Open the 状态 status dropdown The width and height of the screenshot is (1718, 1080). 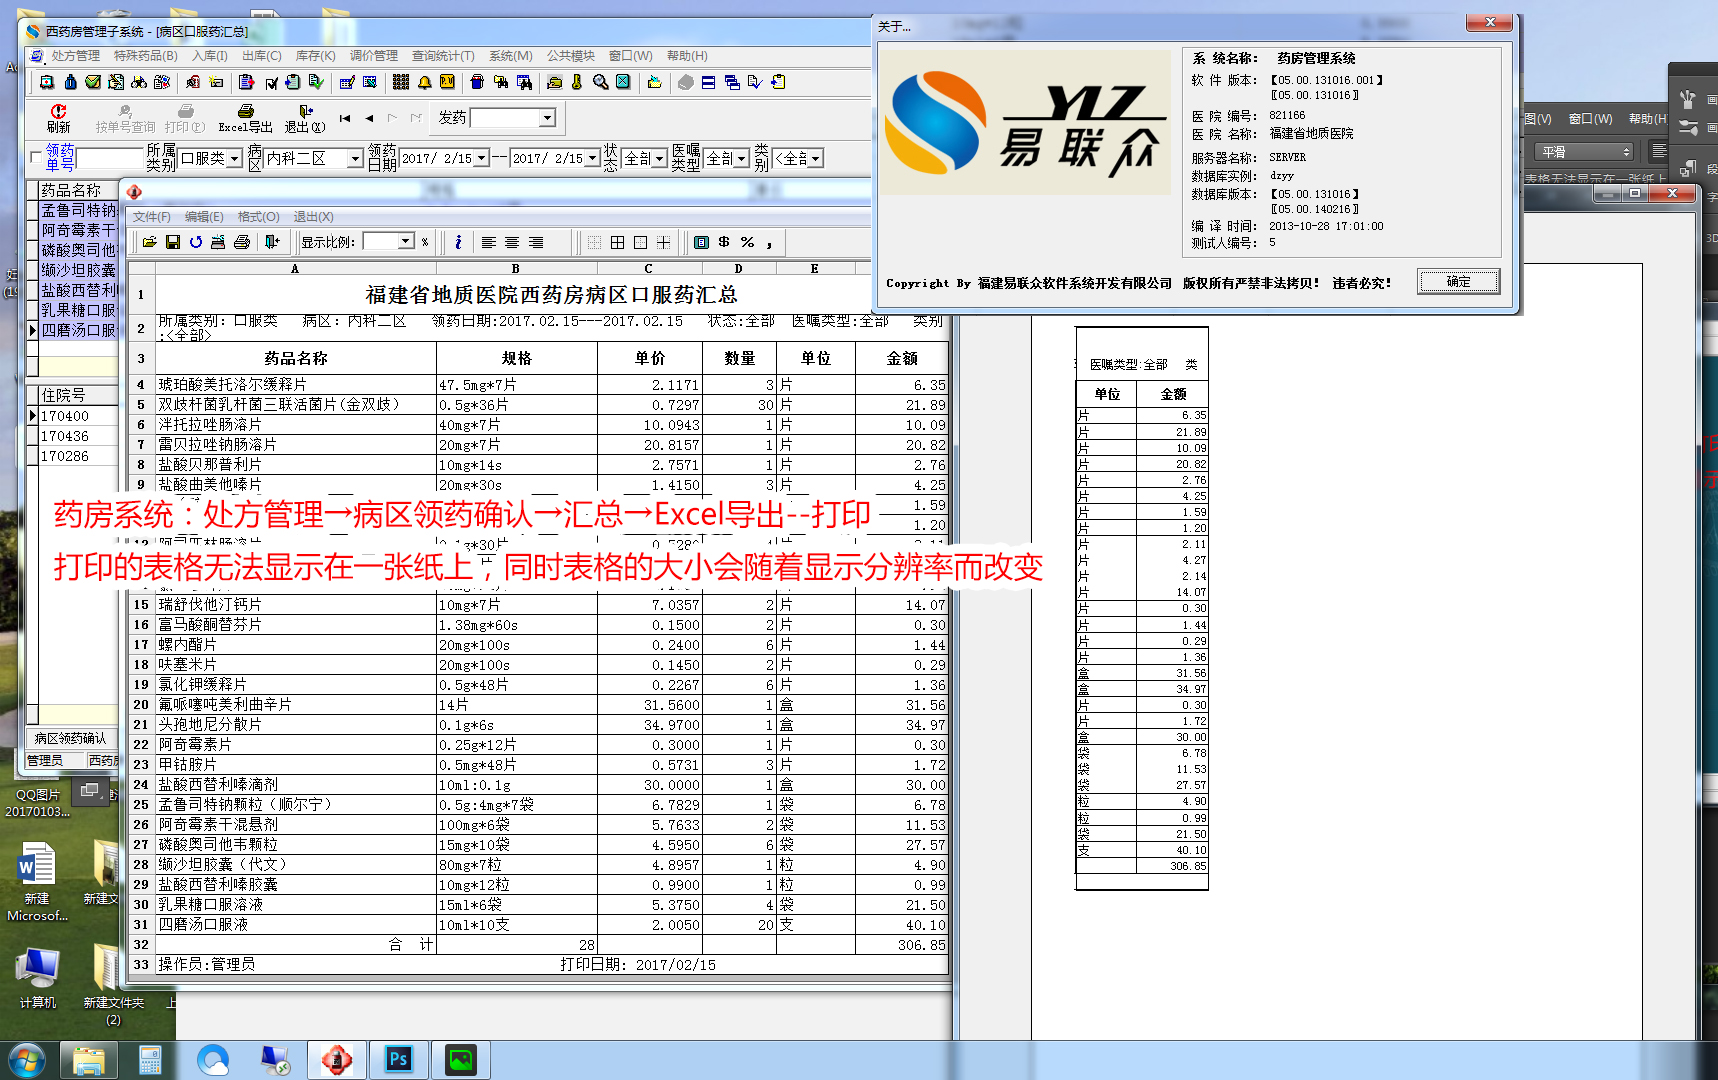click(x=659, y=159)
